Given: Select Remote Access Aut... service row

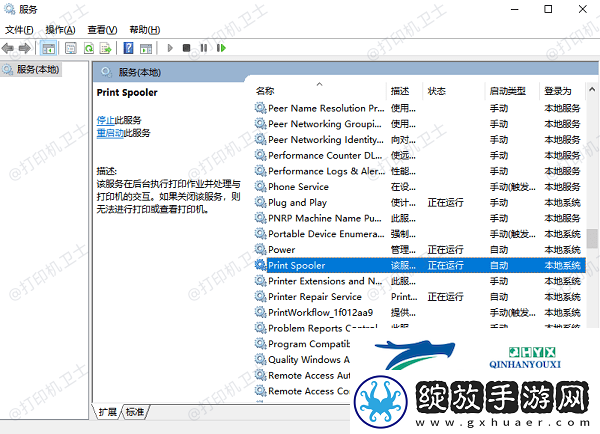Looking at the screenshot, I should (302, 375).
